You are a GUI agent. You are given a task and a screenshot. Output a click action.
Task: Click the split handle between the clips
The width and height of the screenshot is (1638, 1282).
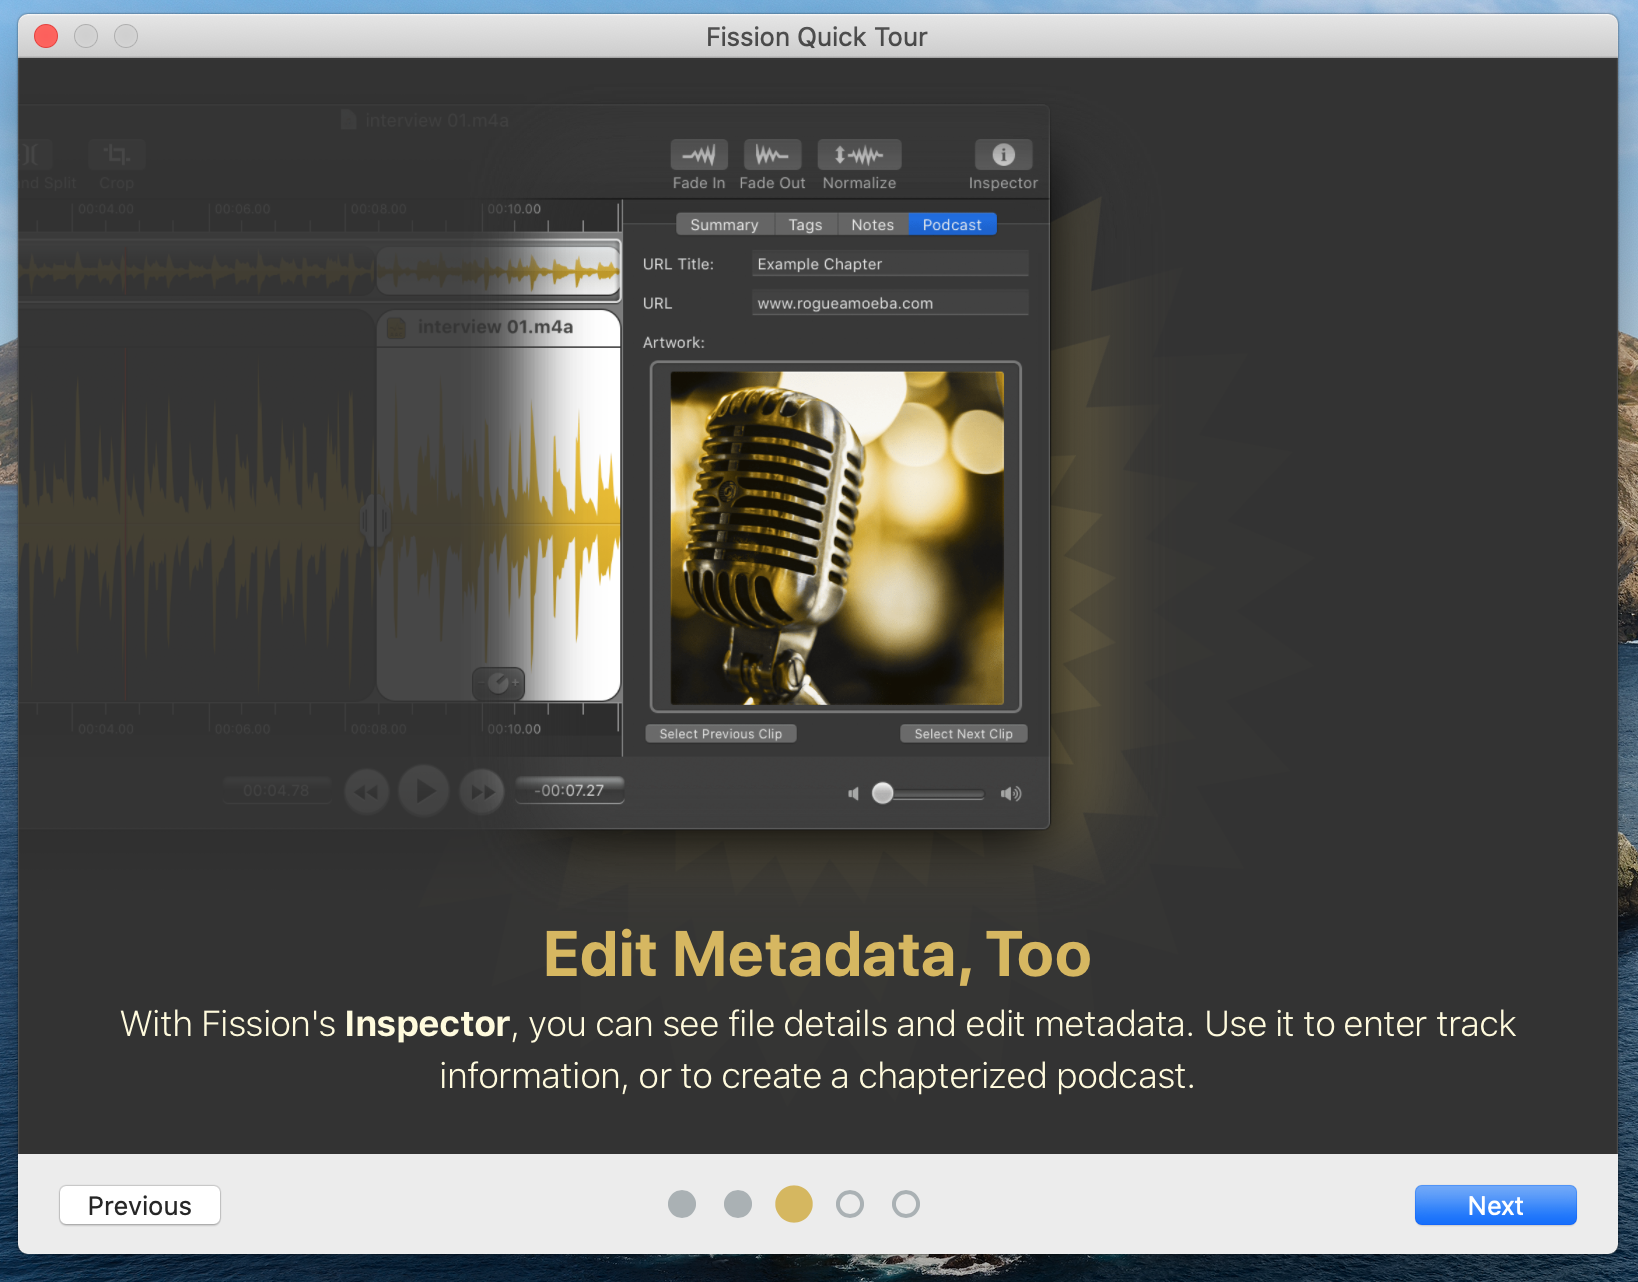(377, 520)
